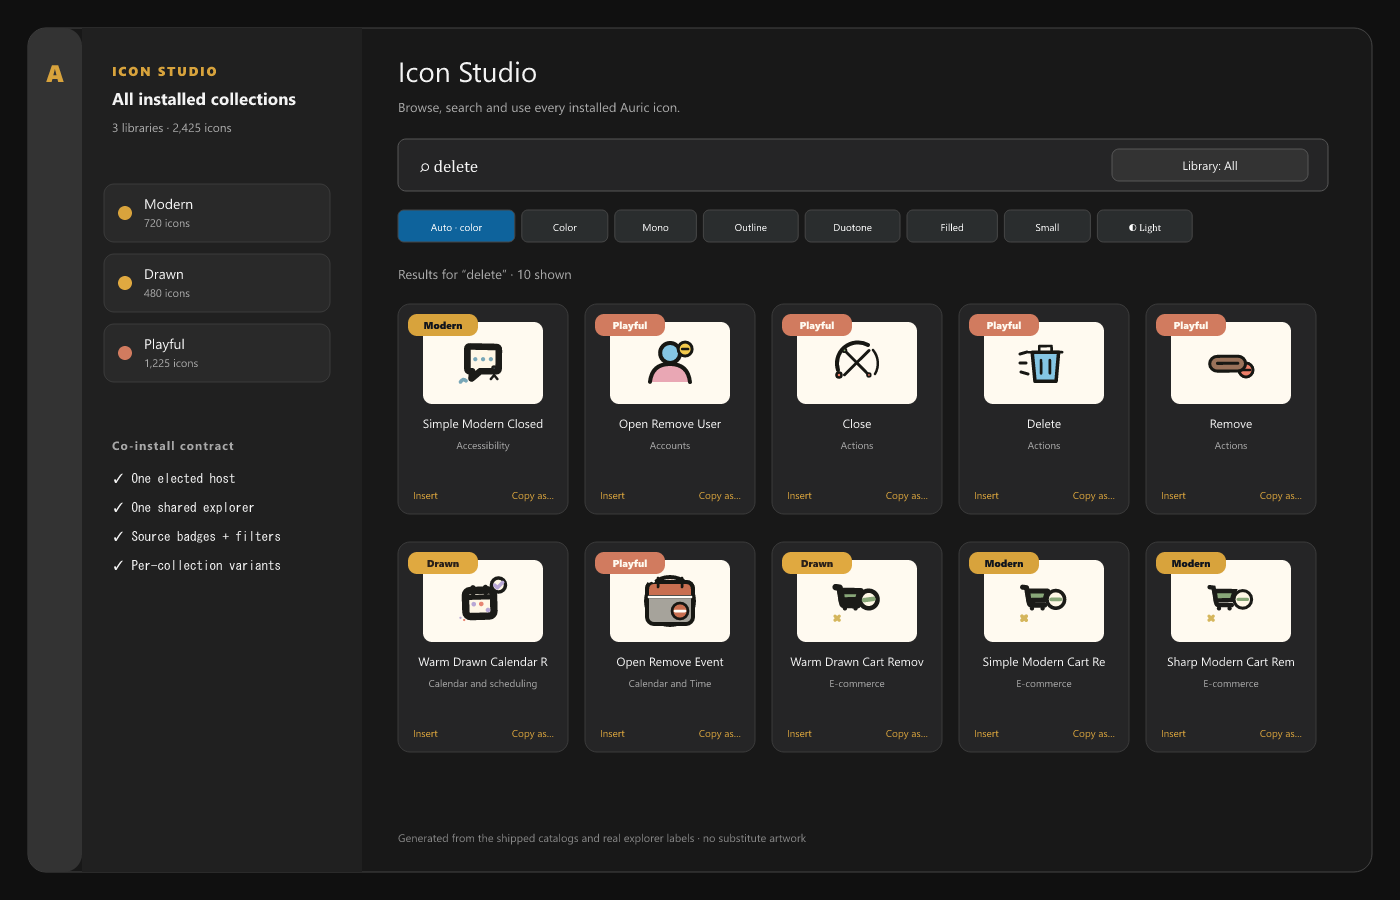Click the 'Accounts' category label
This screenshot has height=900, width=1400.
click(670, 446)
